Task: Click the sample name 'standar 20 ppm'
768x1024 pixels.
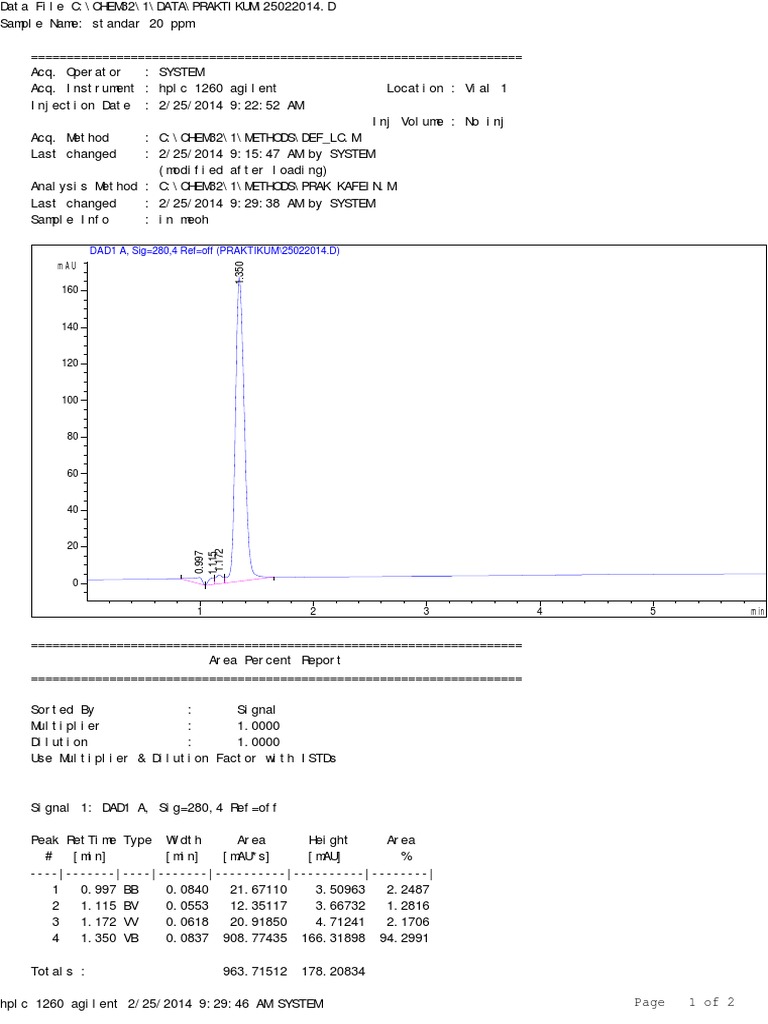Action: point(144,24)
